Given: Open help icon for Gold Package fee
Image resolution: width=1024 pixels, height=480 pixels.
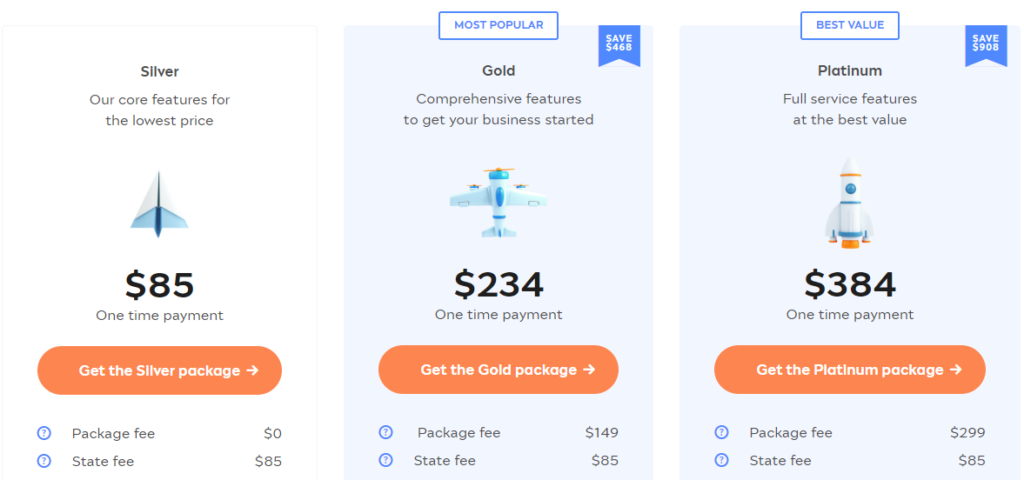Looking at the screenshot, I should coord(386,432).
